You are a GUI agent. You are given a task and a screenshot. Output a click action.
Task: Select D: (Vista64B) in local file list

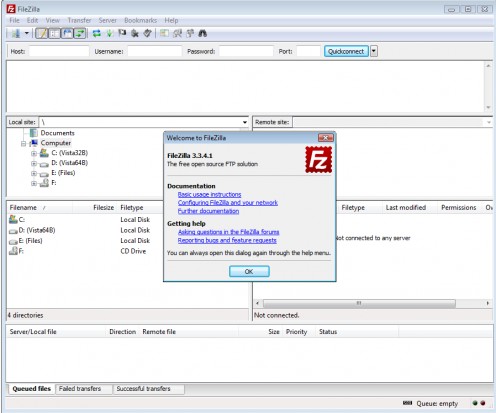85,230
